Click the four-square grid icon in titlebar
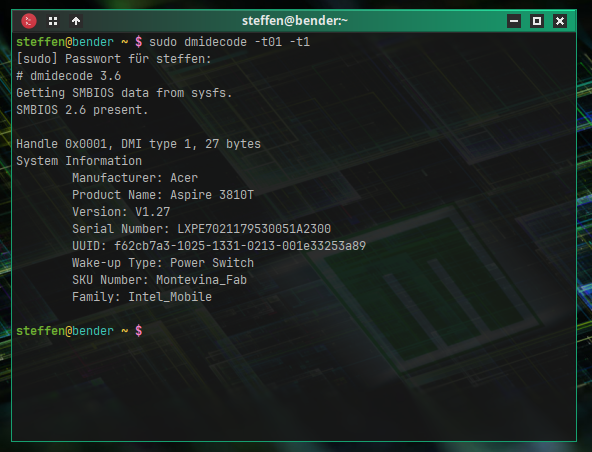 click(x=53, y=21)
